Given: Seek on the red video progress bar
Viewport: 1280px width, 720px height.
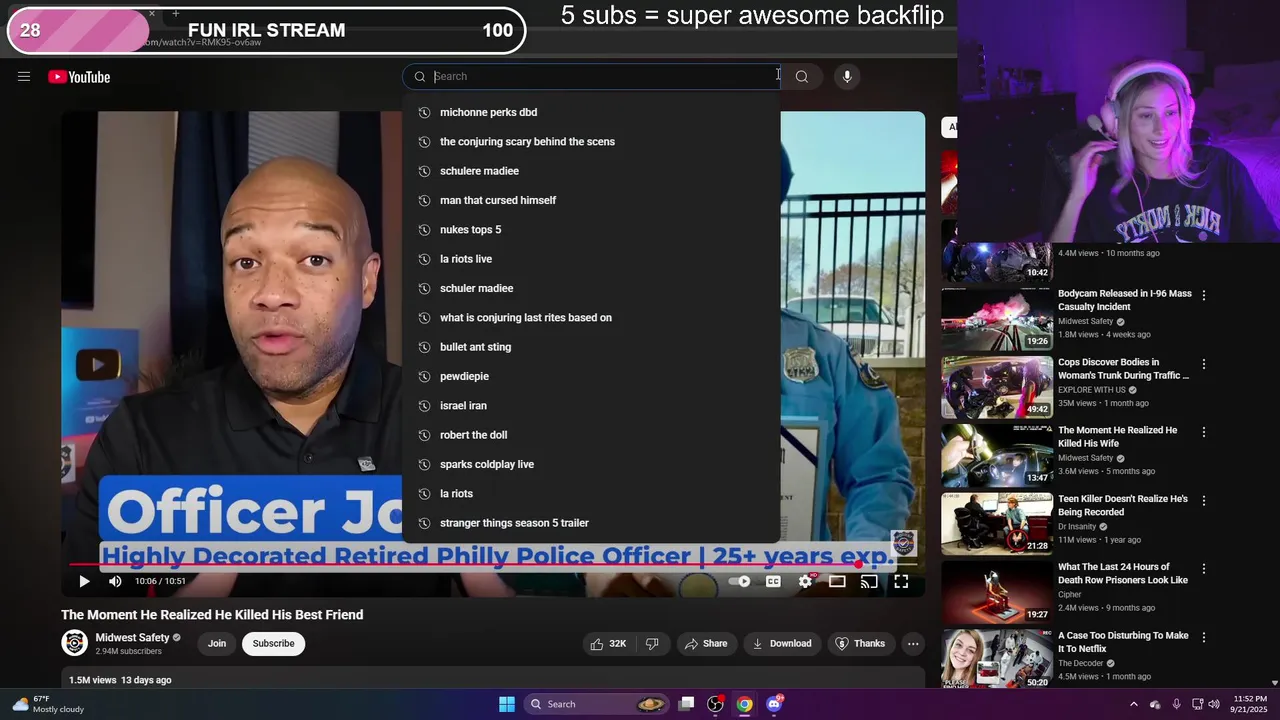Looking at the screenshot, I should (x=493, y=564).
